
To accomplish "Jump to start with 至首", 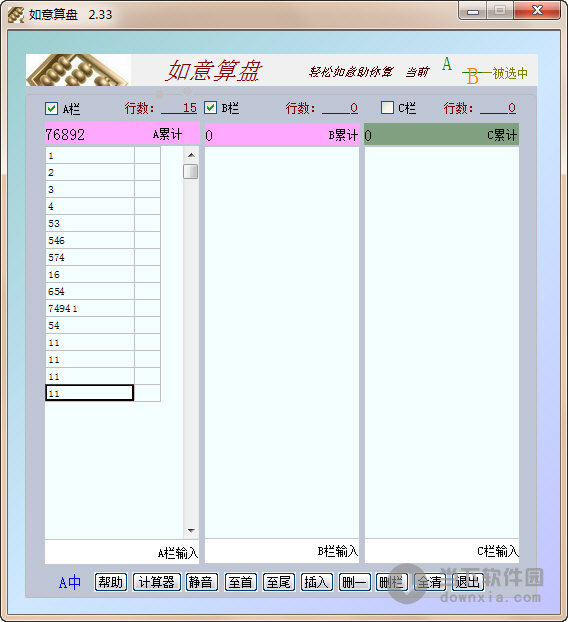I will coord(240,582).
